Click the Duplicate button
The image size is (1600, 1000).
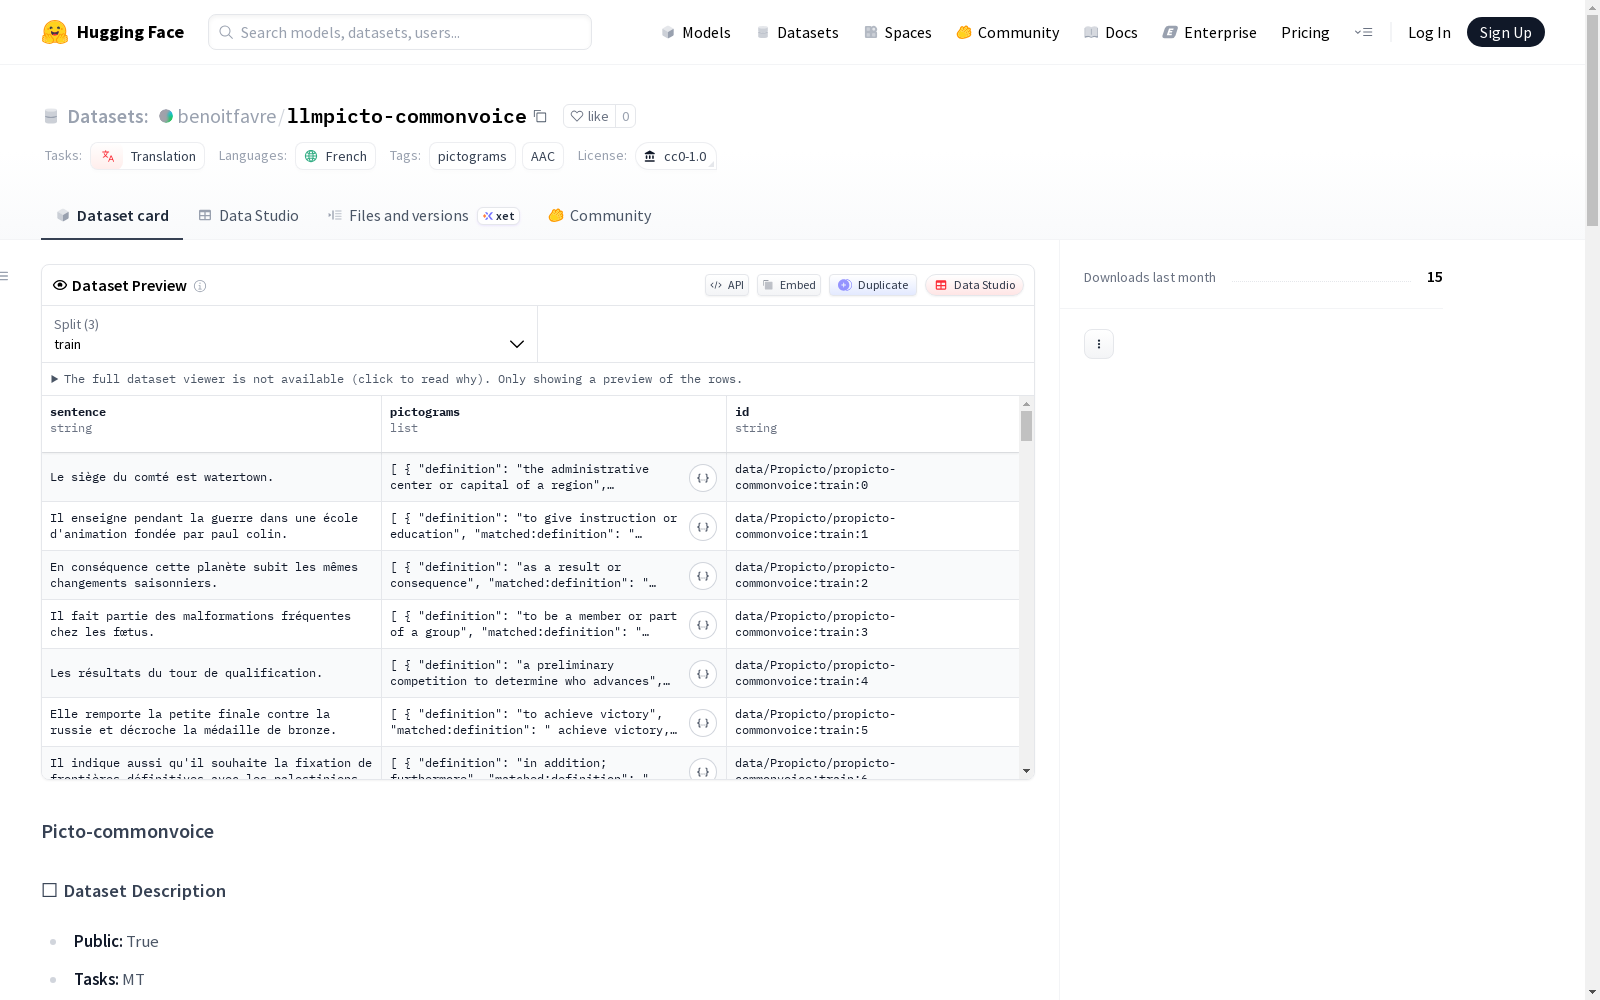click(873, 285)
